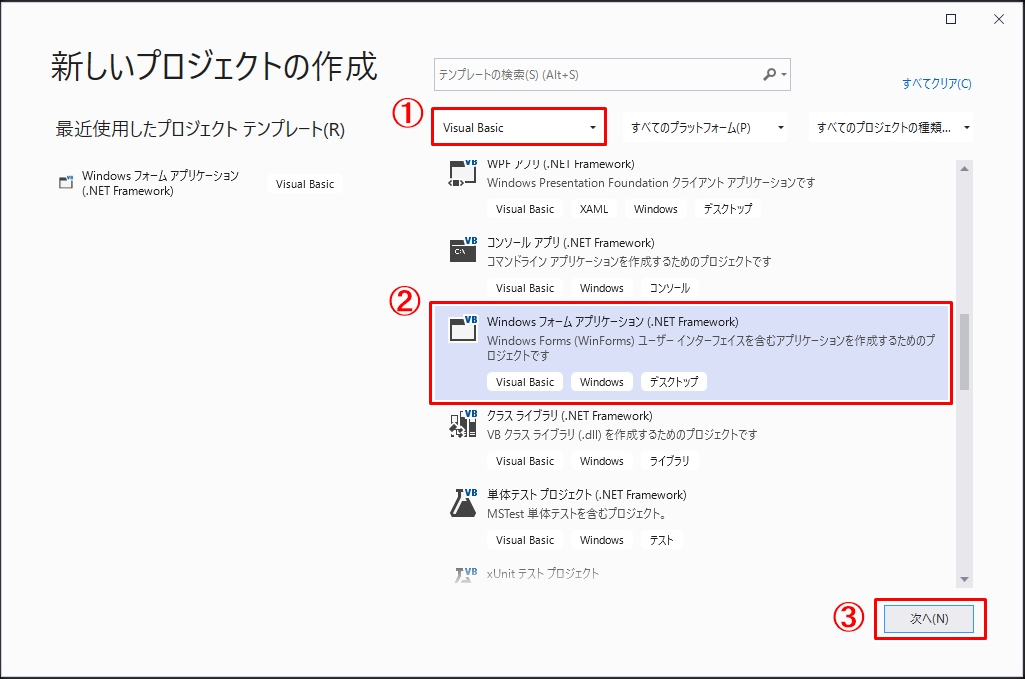Open recent Windows フォーム アプリケーション template entry
1025x679 pixels.
199,183
